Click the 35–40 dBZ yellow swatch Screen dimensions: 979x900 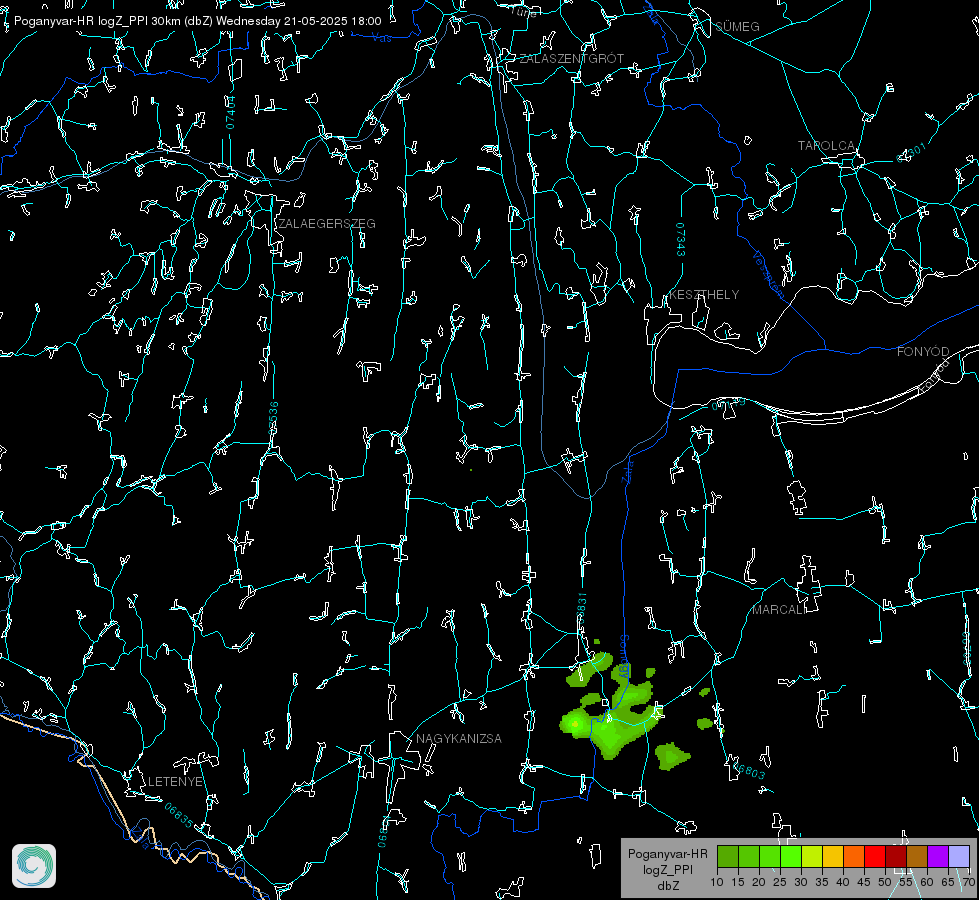click(833, 856)
